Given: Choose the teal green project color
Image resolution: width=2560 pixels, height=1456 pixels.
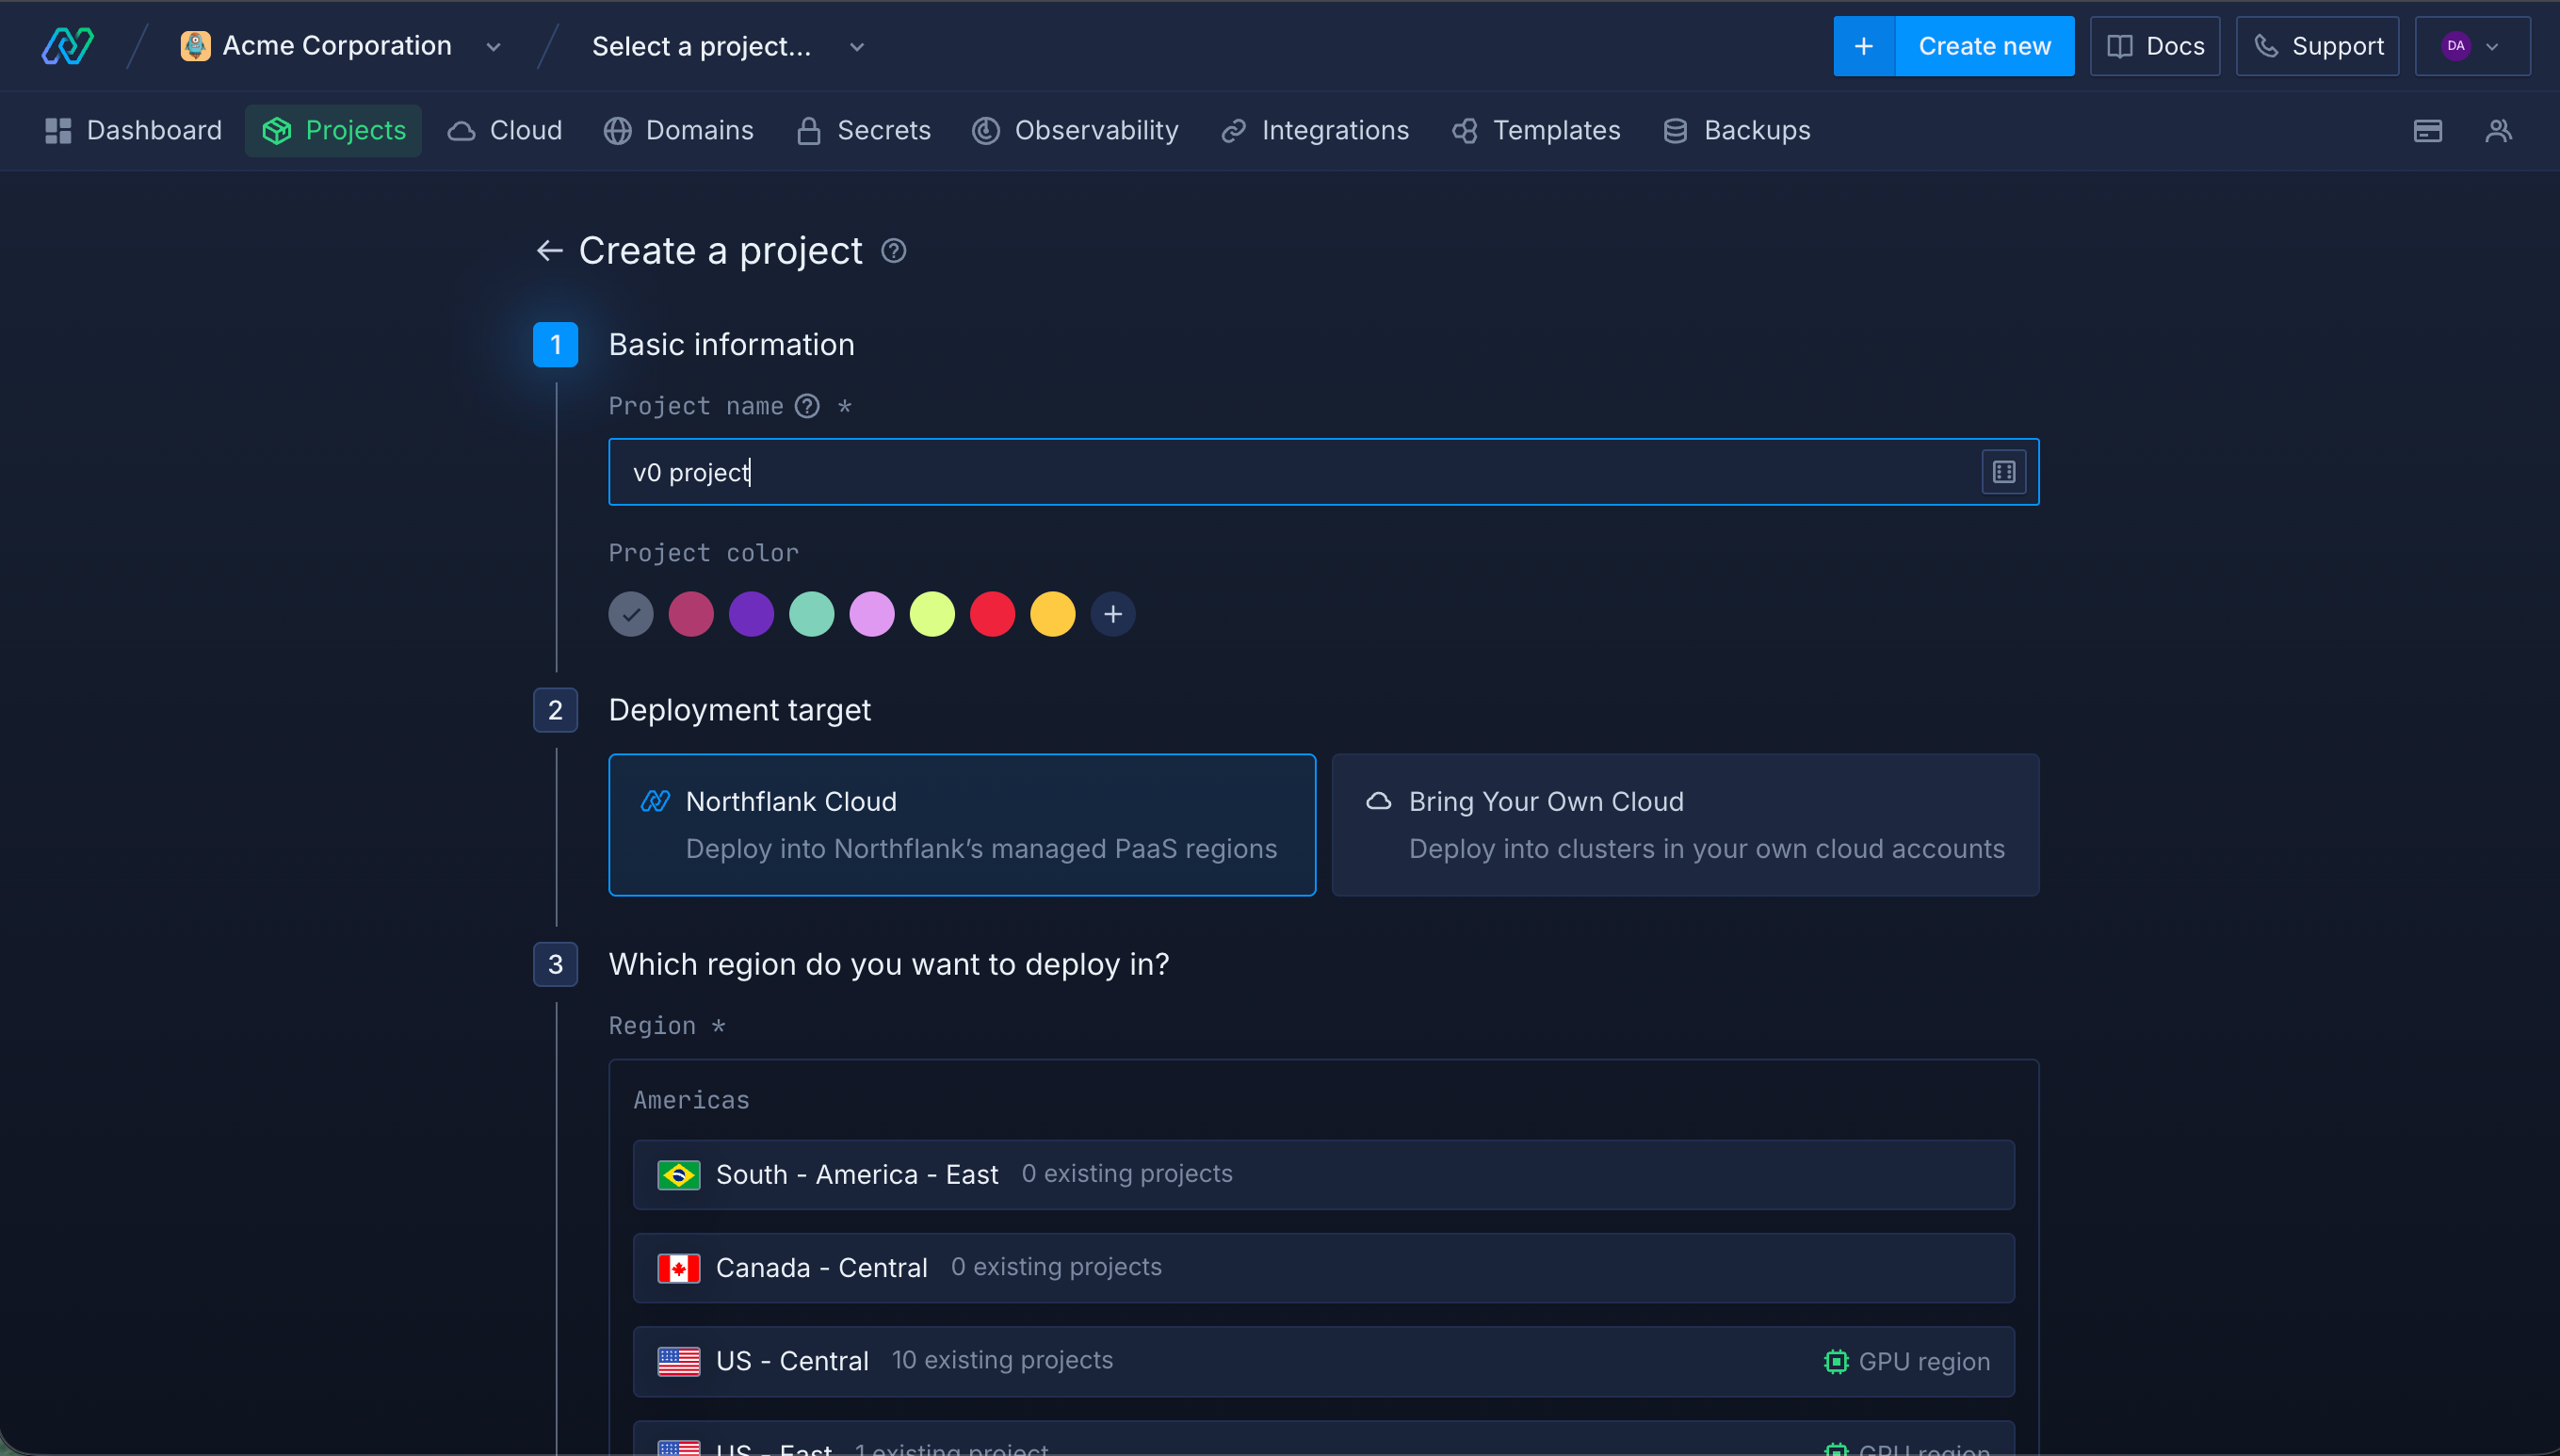Looking at the screenshot, I should coord(811,614).
